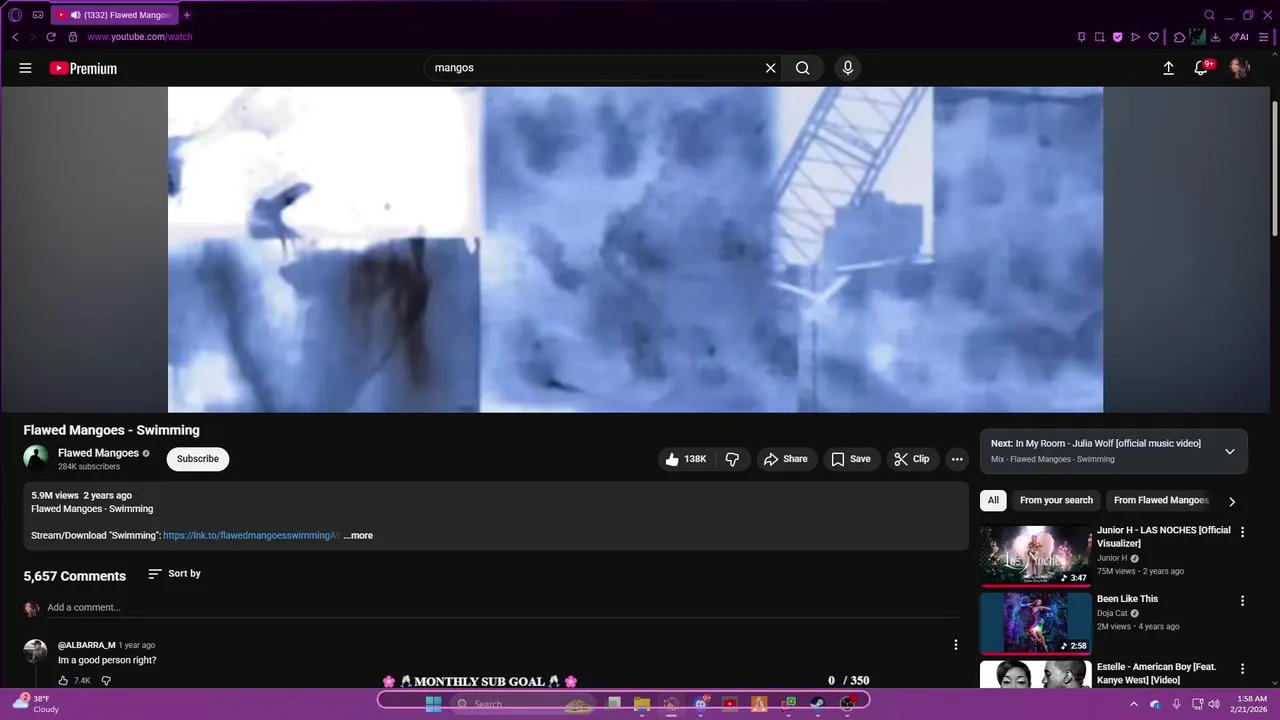Open File Explorer from taskbar
Screen dimensions: 1280x720
[642, 704]
